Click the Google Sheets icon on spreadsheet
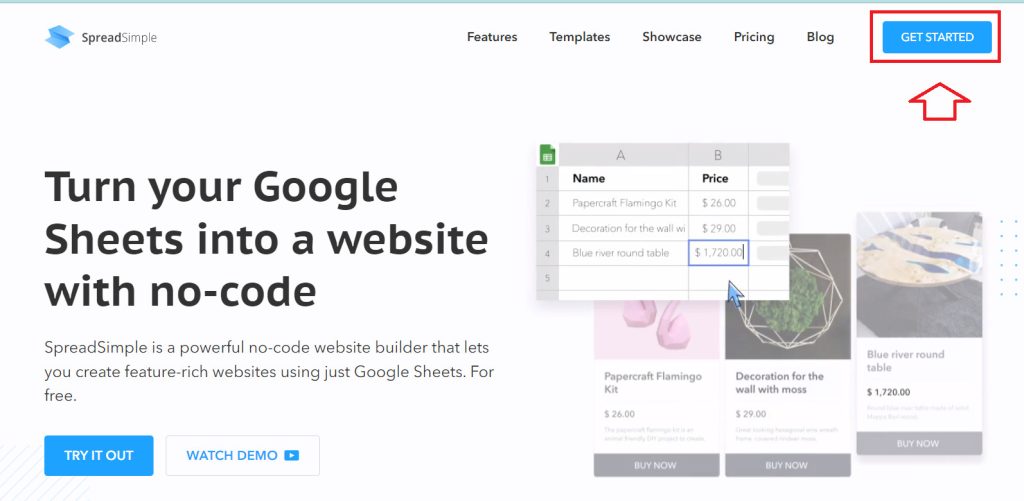The width and height of the screenshot is (1024, 501). tap(547, 154)
